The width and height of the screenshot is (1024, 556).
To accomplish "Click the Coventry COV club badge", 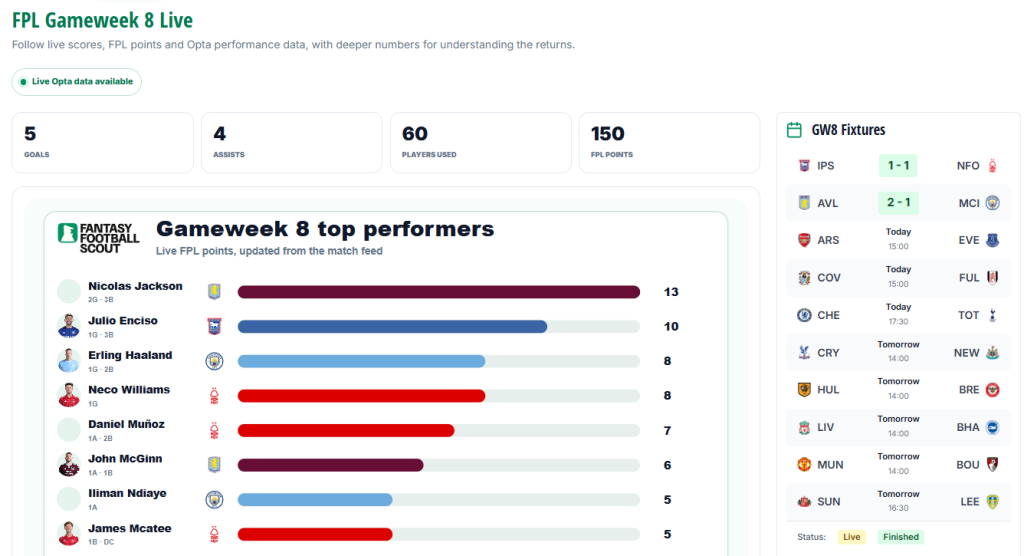I will click(805, 278).
